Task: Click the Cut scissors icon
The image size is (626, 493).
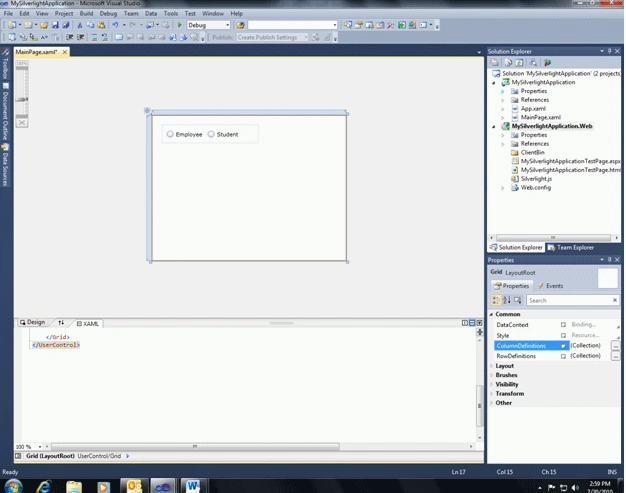Action: tap(79, 25)
